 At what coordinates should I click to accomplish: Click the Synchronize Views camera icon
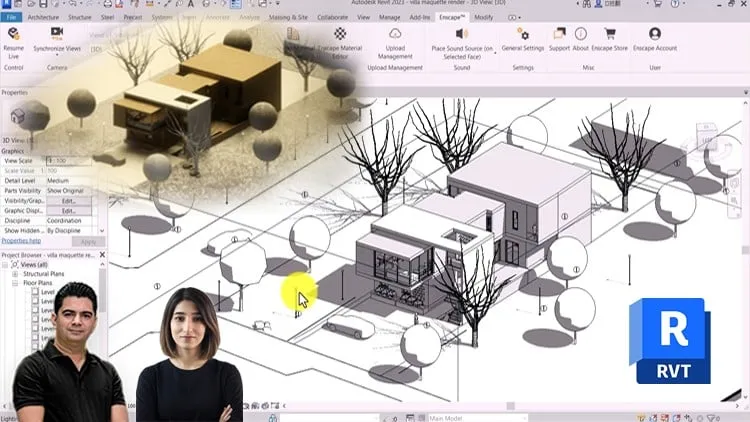[57, 33]
